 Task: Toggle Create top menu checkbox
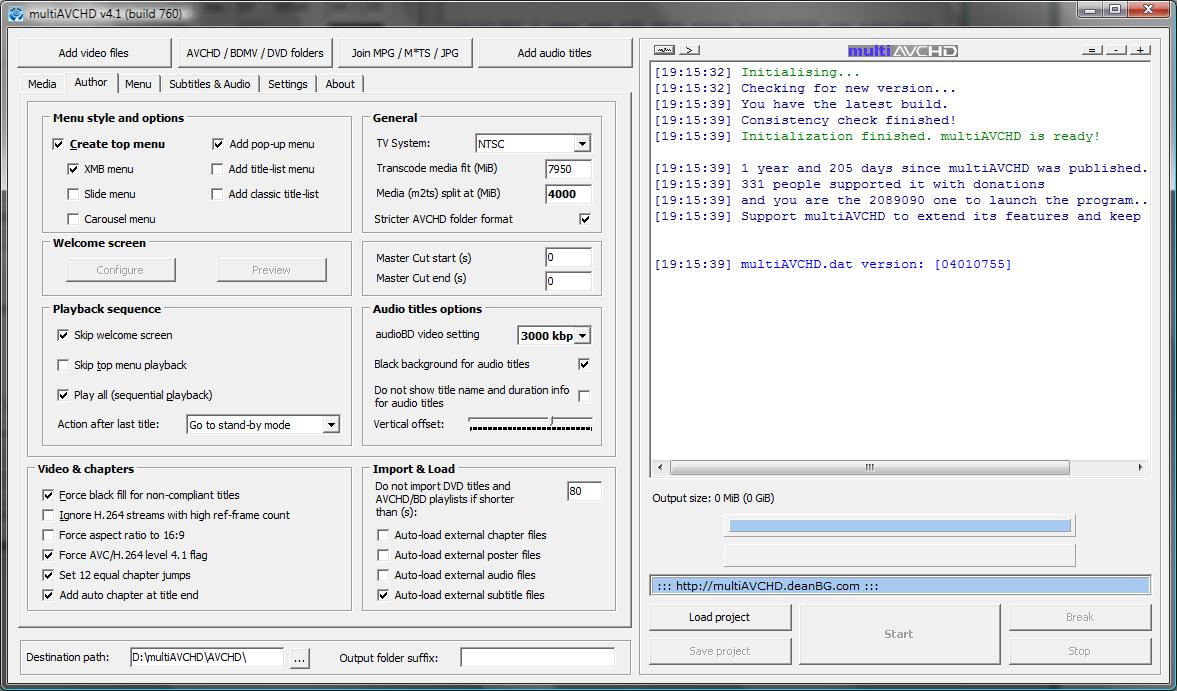point(58,144)
